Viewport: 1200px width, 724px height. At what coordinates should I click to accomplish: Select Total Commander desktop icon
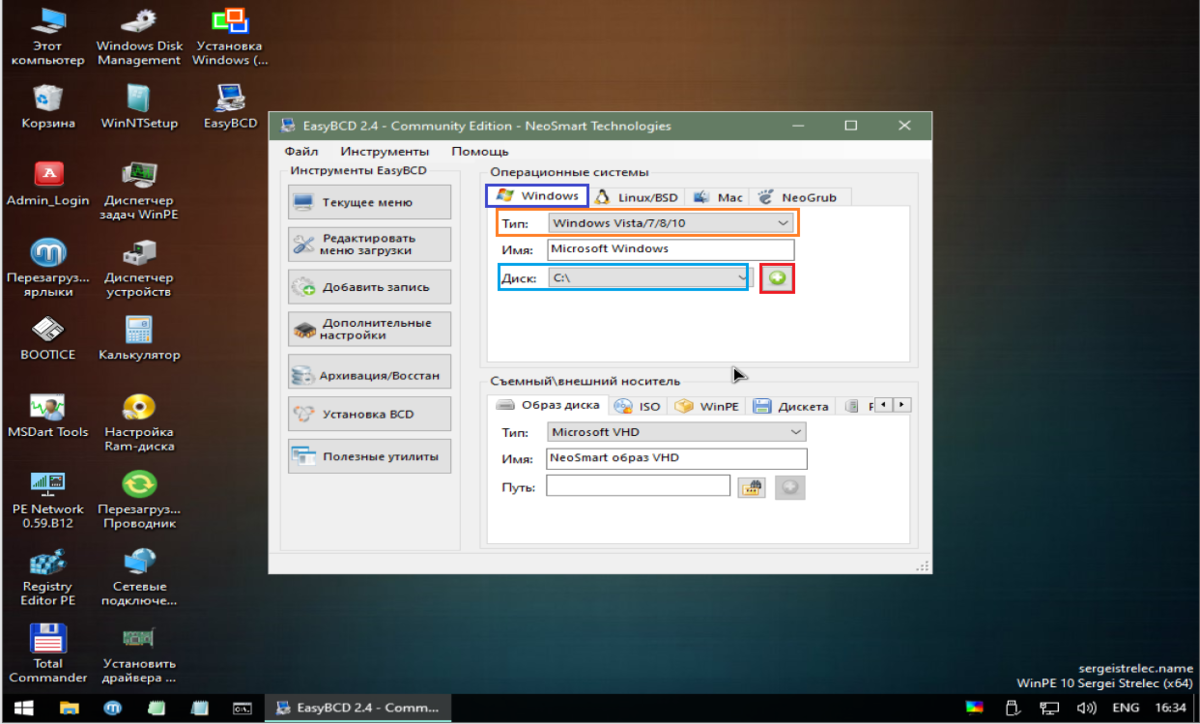point(48,653)
